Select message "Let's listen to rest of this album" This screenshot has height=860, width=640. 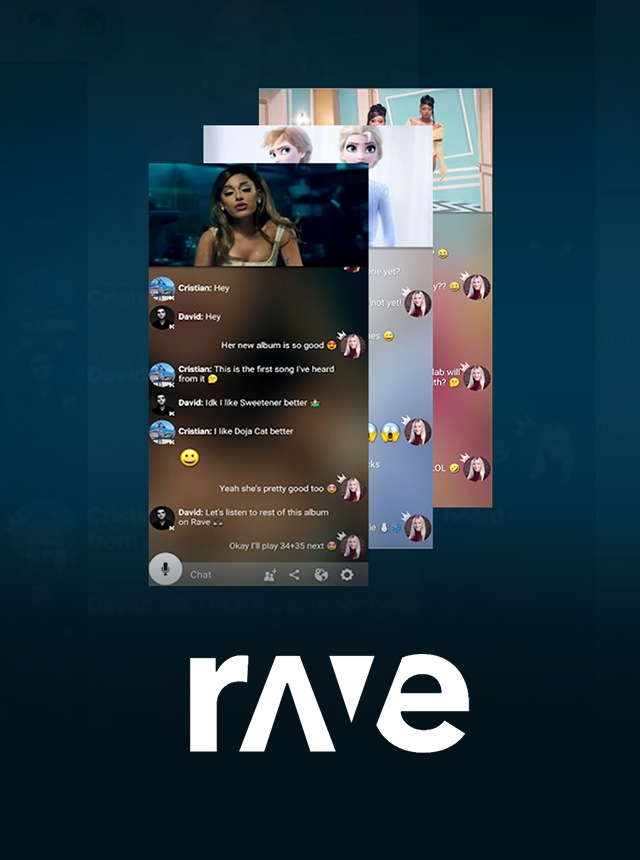pos(254,517)
